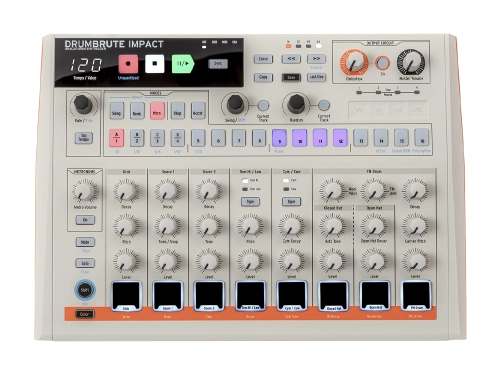Click the >> pattern page forward button
500x375 pixels.
pyautogui.click(x=316, y=59)
